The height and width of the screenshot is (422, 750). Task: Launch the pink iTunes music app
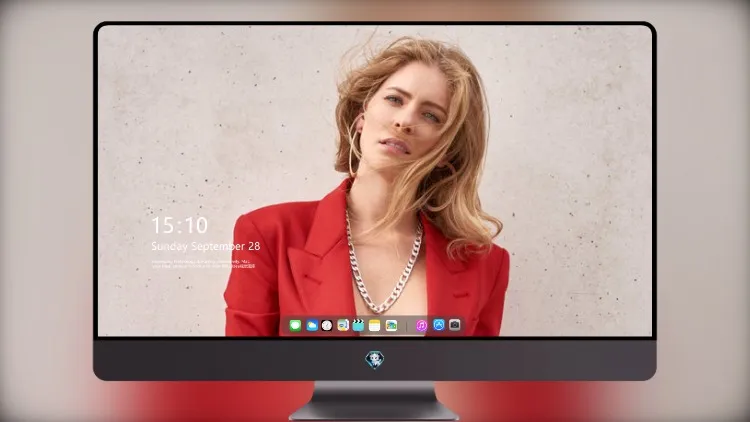[x=421, y=326]
